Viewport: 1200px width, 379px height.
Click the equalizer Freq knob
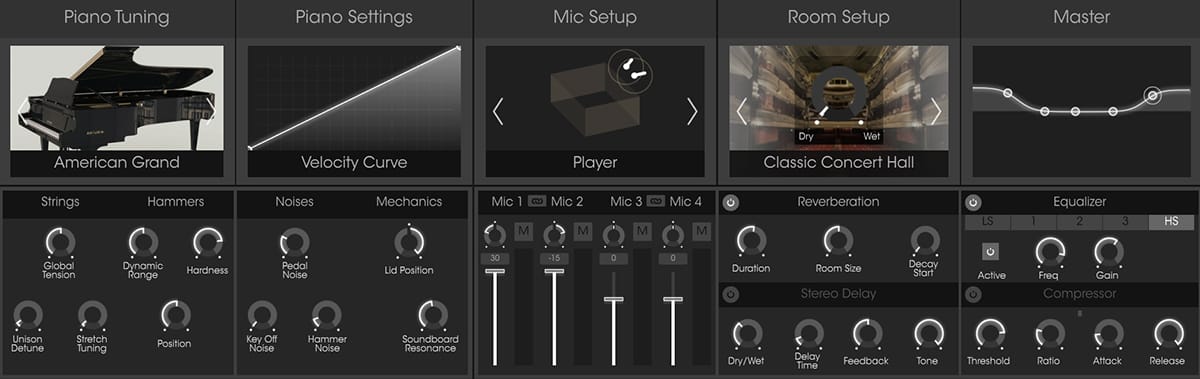tap(1050, 252)
